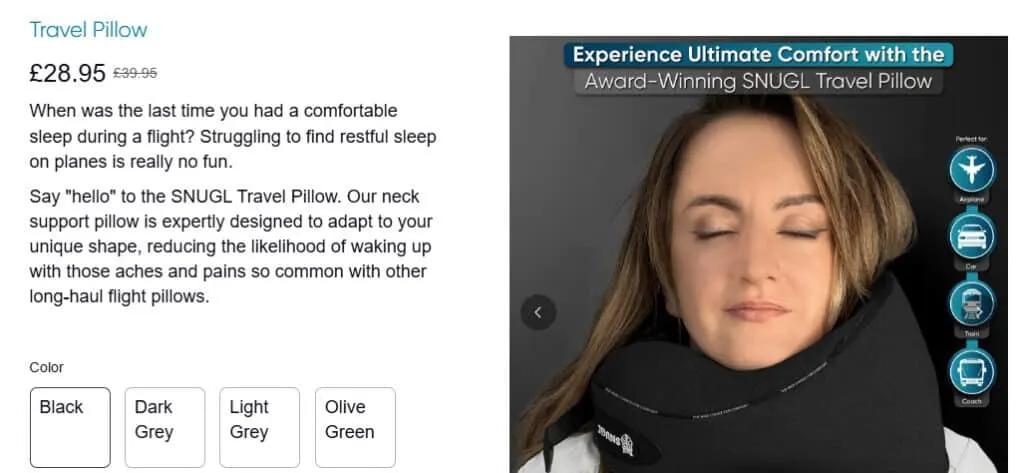1024x473 pixels.
Task: Click the crossed-out £39.95 original price
Action: [135, 73]
